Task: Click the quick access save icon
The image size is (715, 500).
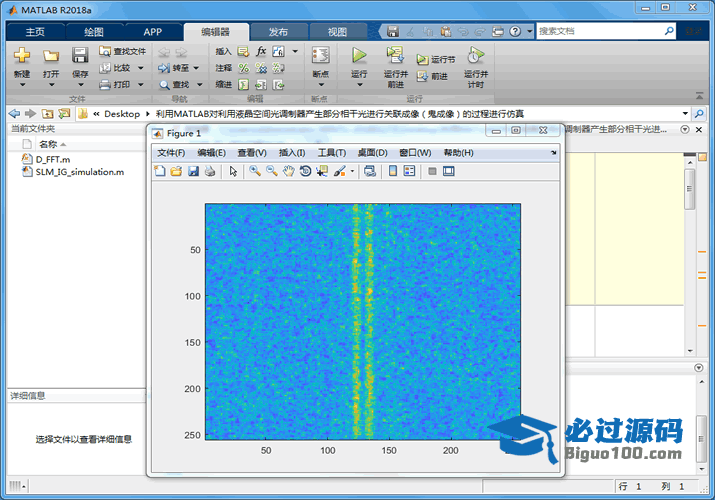Action: click(x=393, y=31)
